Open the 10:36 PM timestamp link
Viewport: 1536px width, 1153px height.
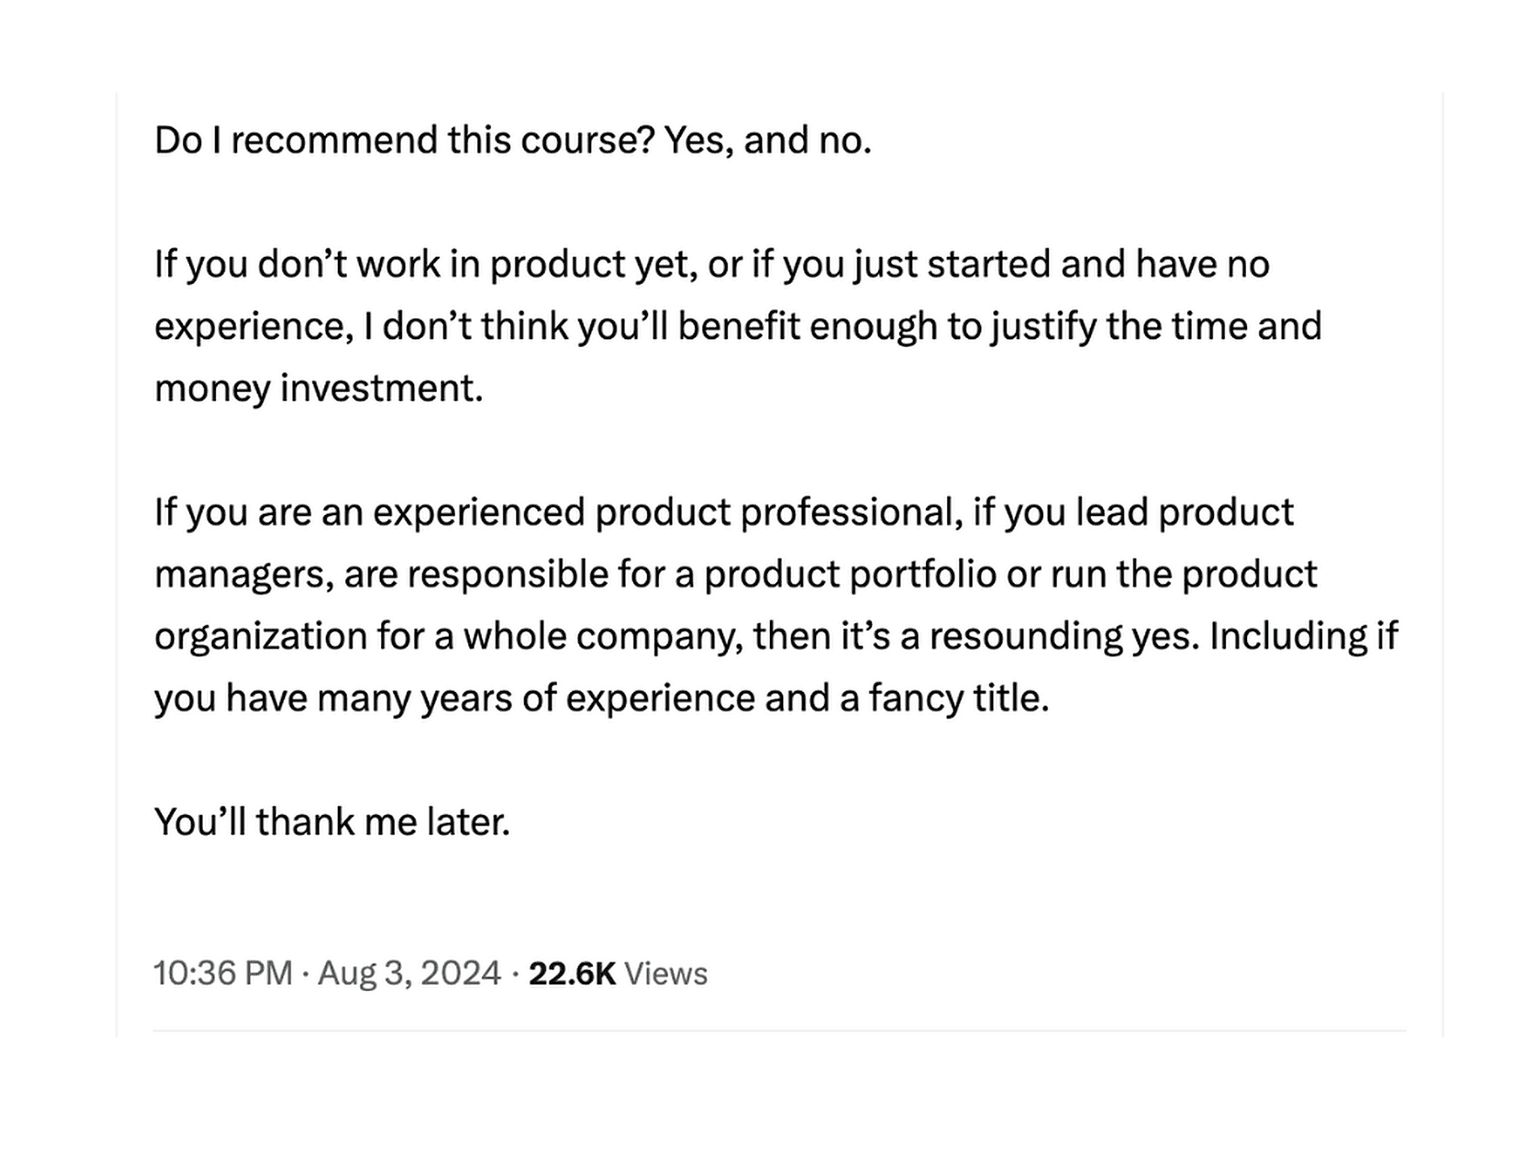(222, 973)
